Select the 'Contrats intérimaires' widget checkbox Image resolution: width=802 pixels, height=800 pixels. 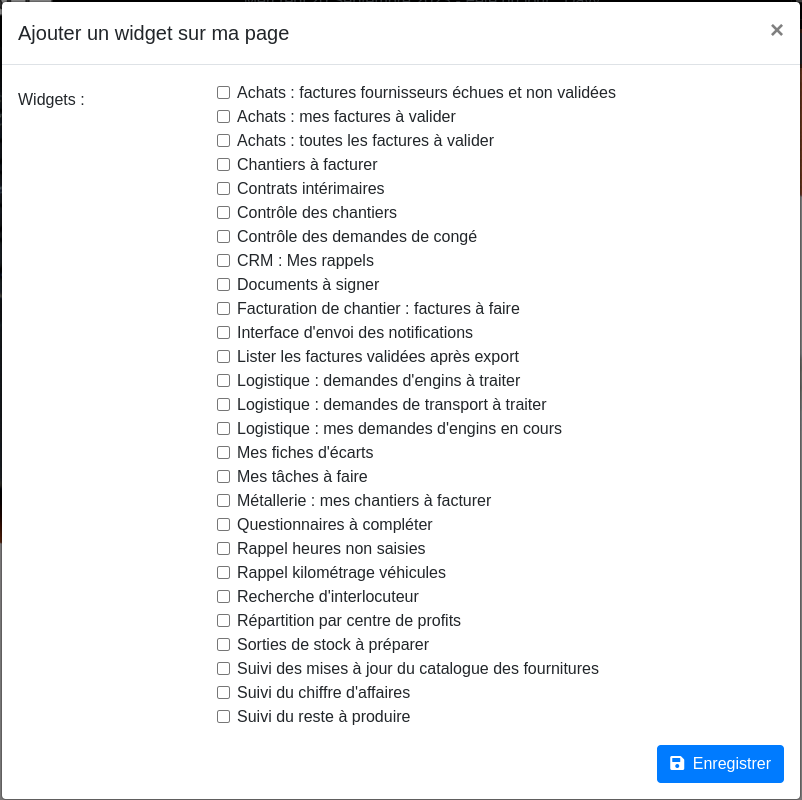tap(224, 189)
